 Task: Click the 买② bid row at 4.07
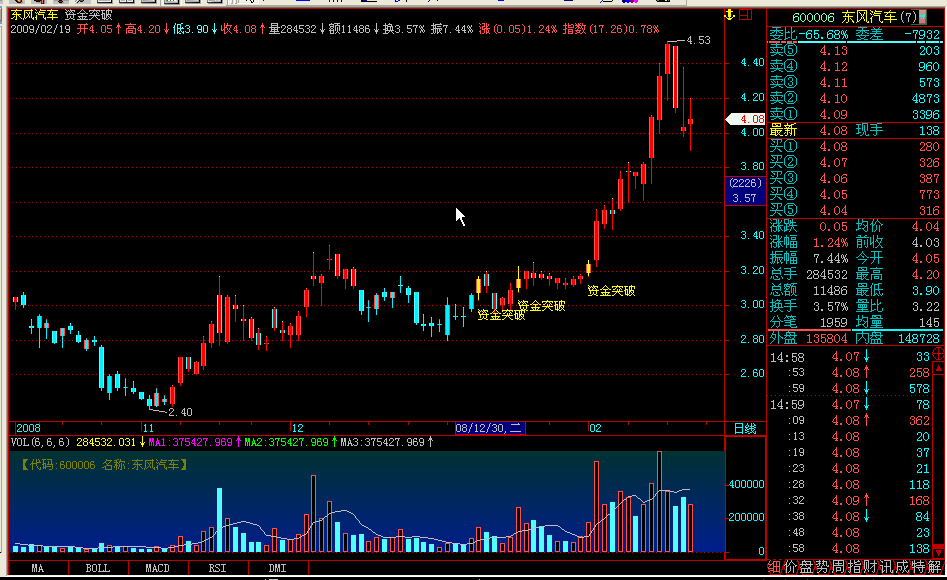[855, 163]
